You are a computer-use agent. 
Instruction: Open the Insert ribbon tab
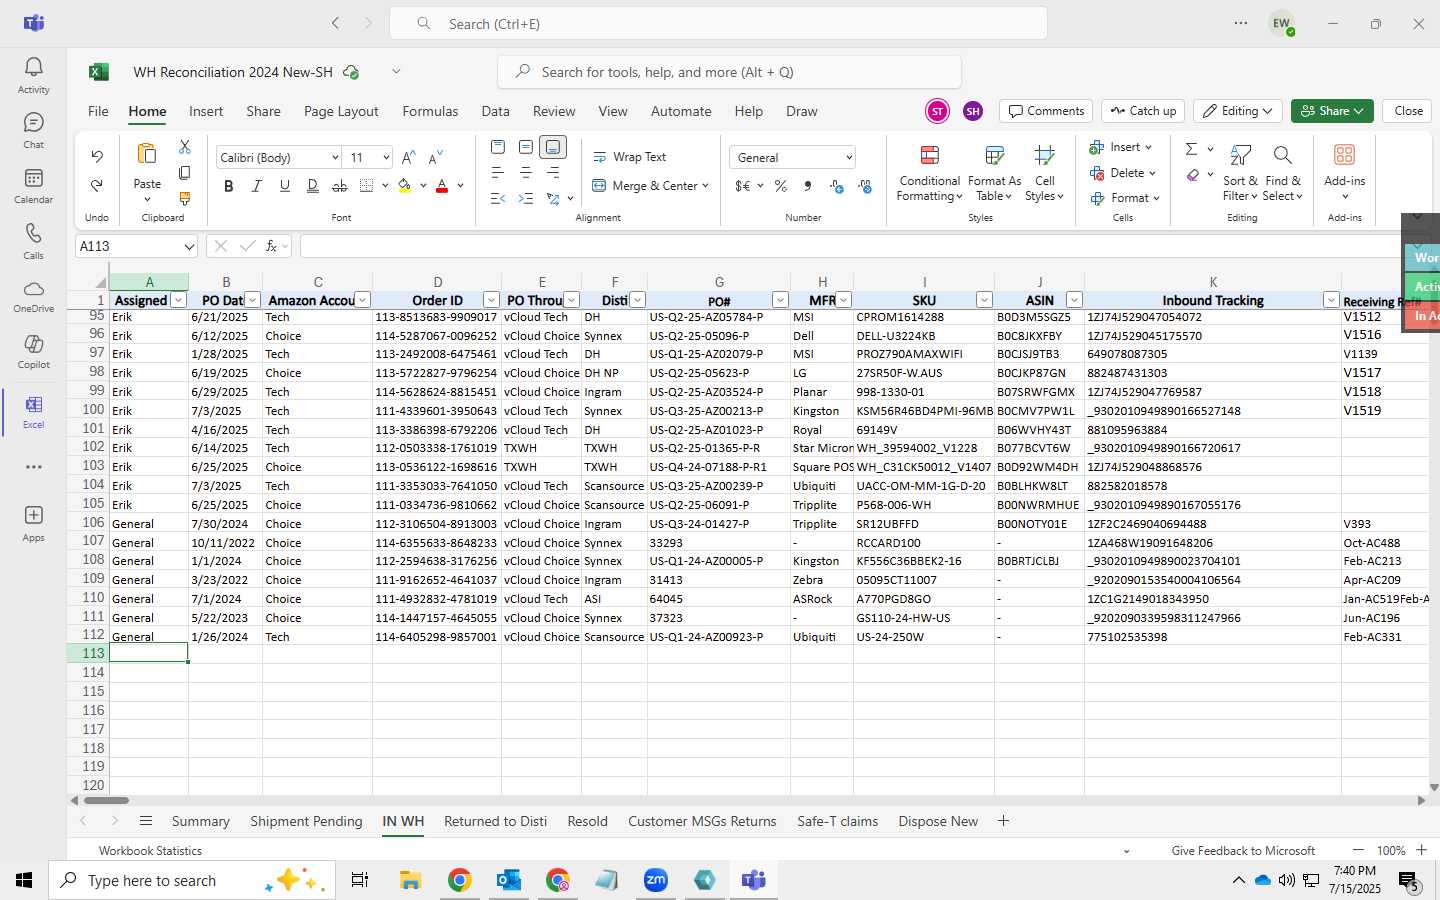pos(206,111)
